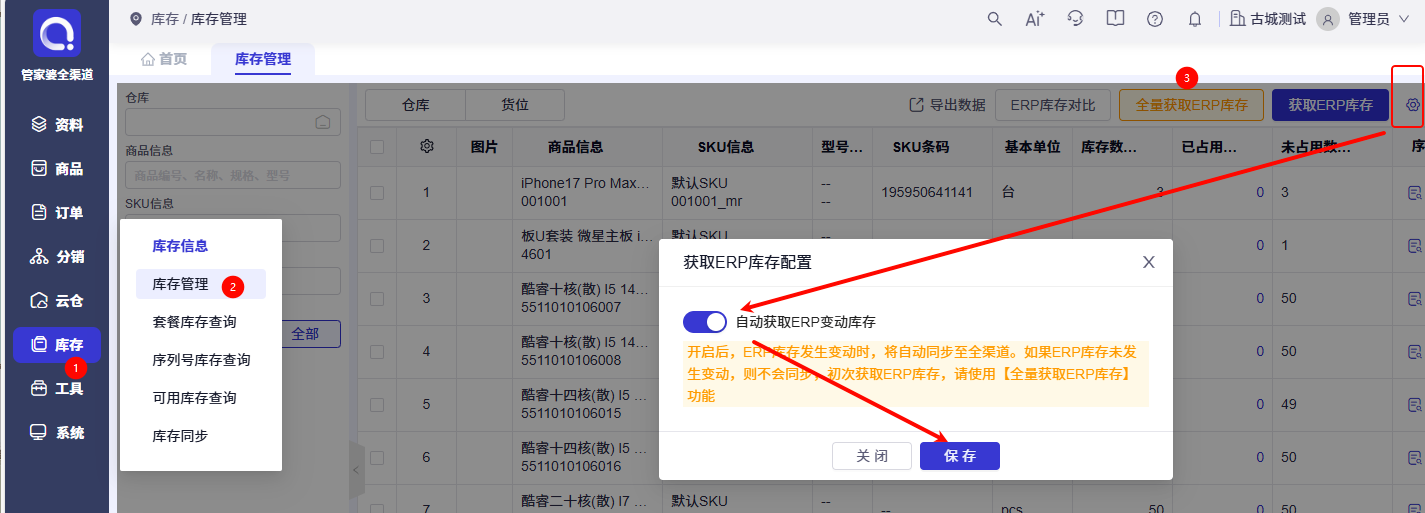Open notifications bell icon
The image size is (1425, 513).
pos(1195,19)
